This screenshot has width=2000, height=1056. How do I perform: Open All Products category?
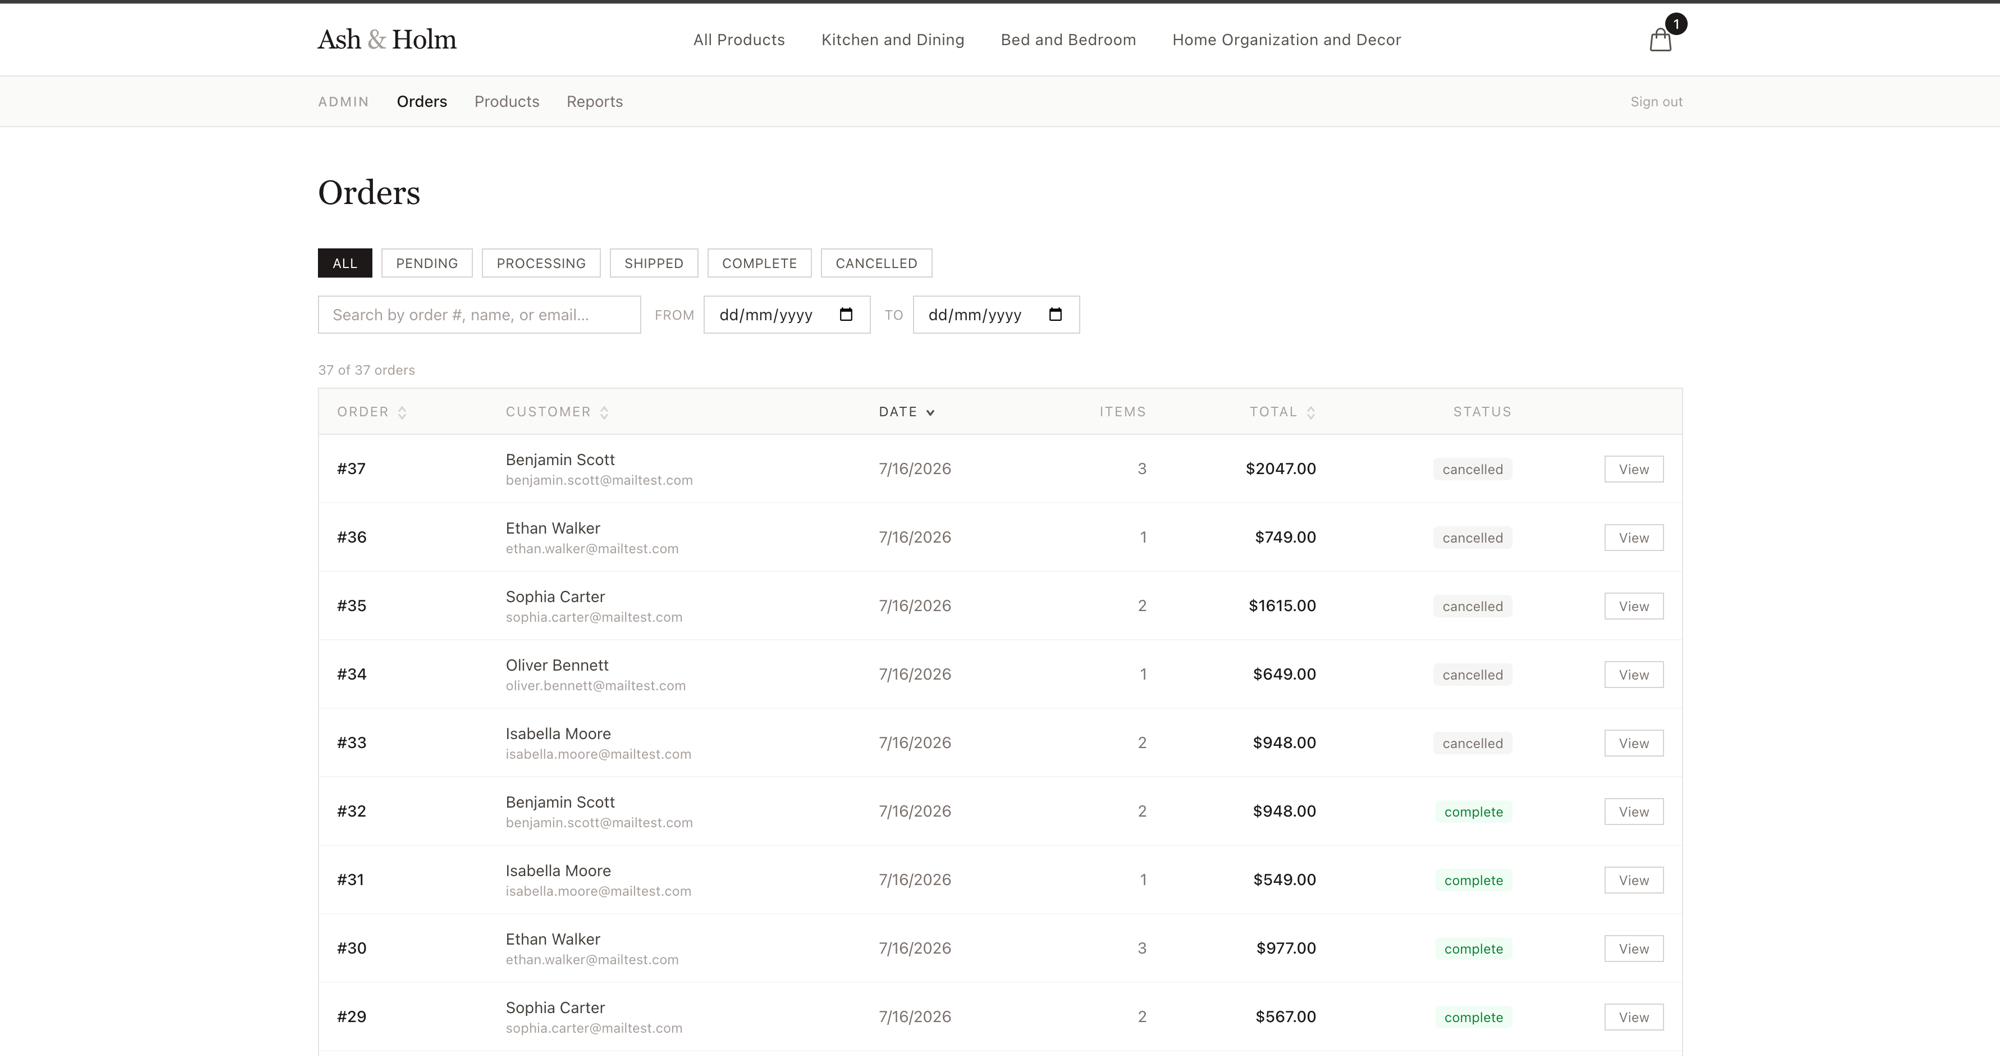click(739, 39)
